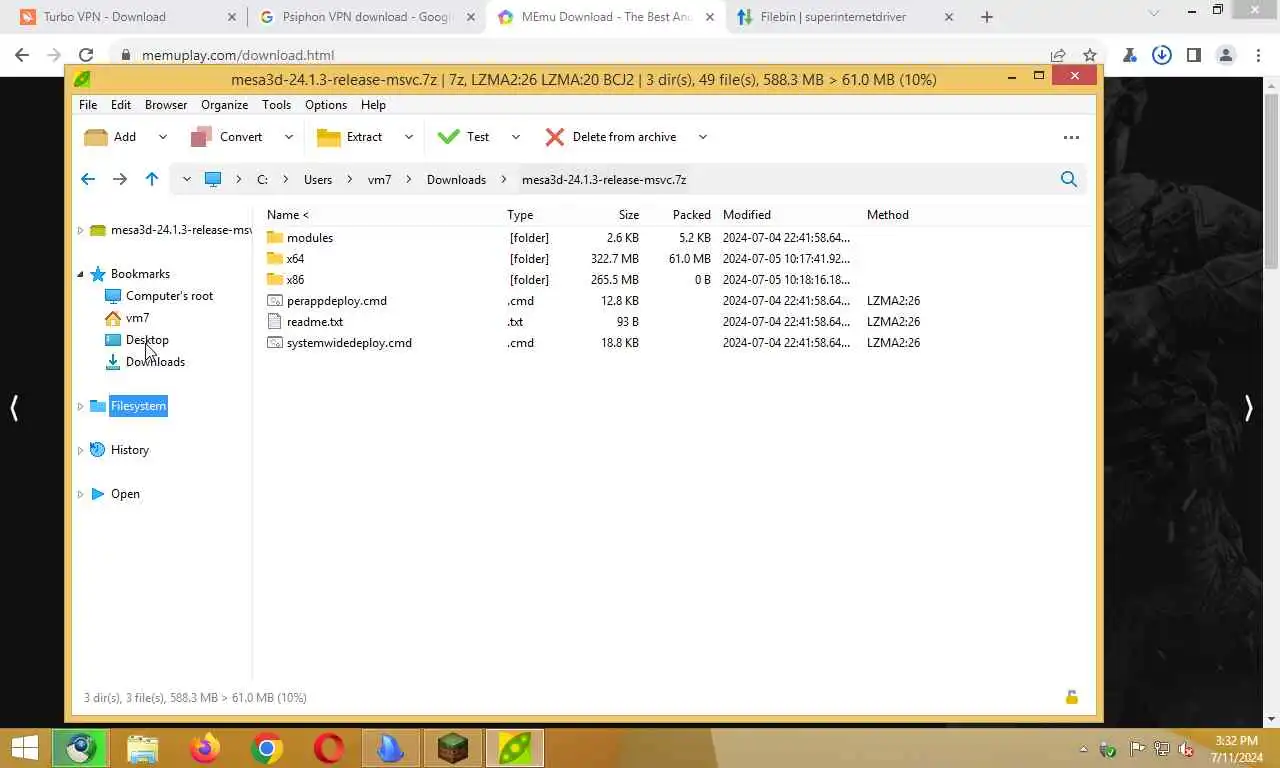
Task: Expand the History tree node
Action: pyautogui.click(x=80, y=450)
